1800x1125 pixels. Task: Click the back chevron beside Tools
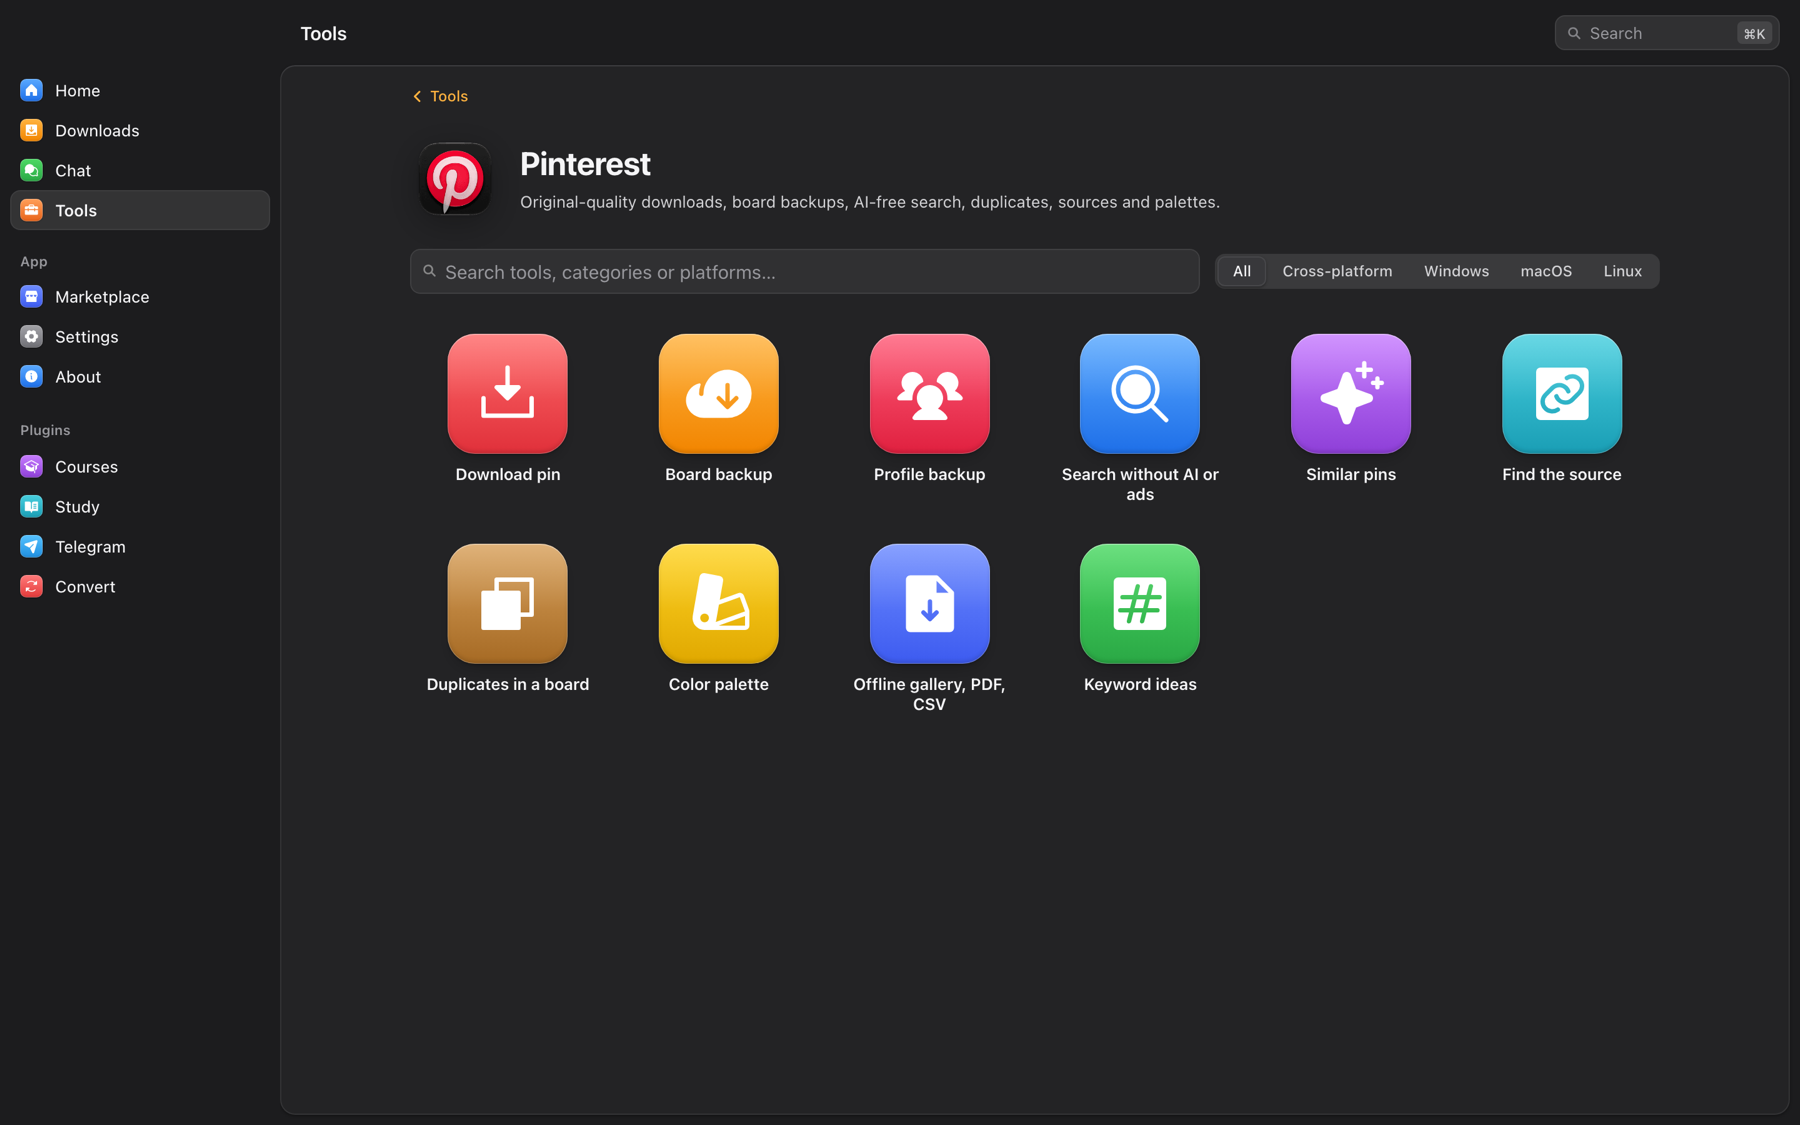coord(417,96)
